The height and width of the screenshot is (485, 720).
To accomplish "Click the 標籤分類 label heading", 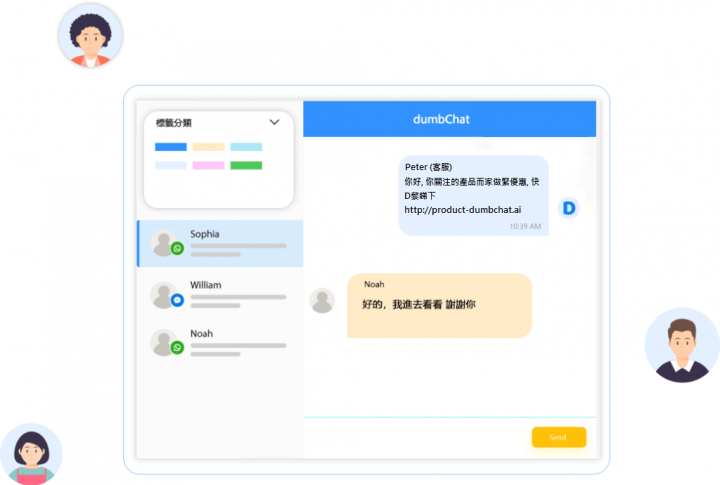I will coord(174,123).
